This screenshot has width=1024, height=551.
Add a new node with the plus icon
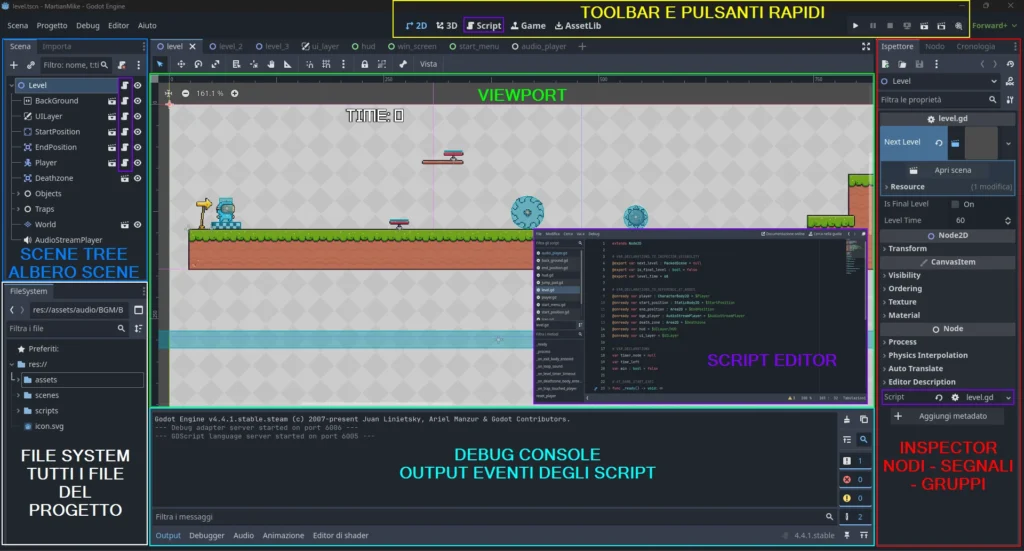coord(14,65)
